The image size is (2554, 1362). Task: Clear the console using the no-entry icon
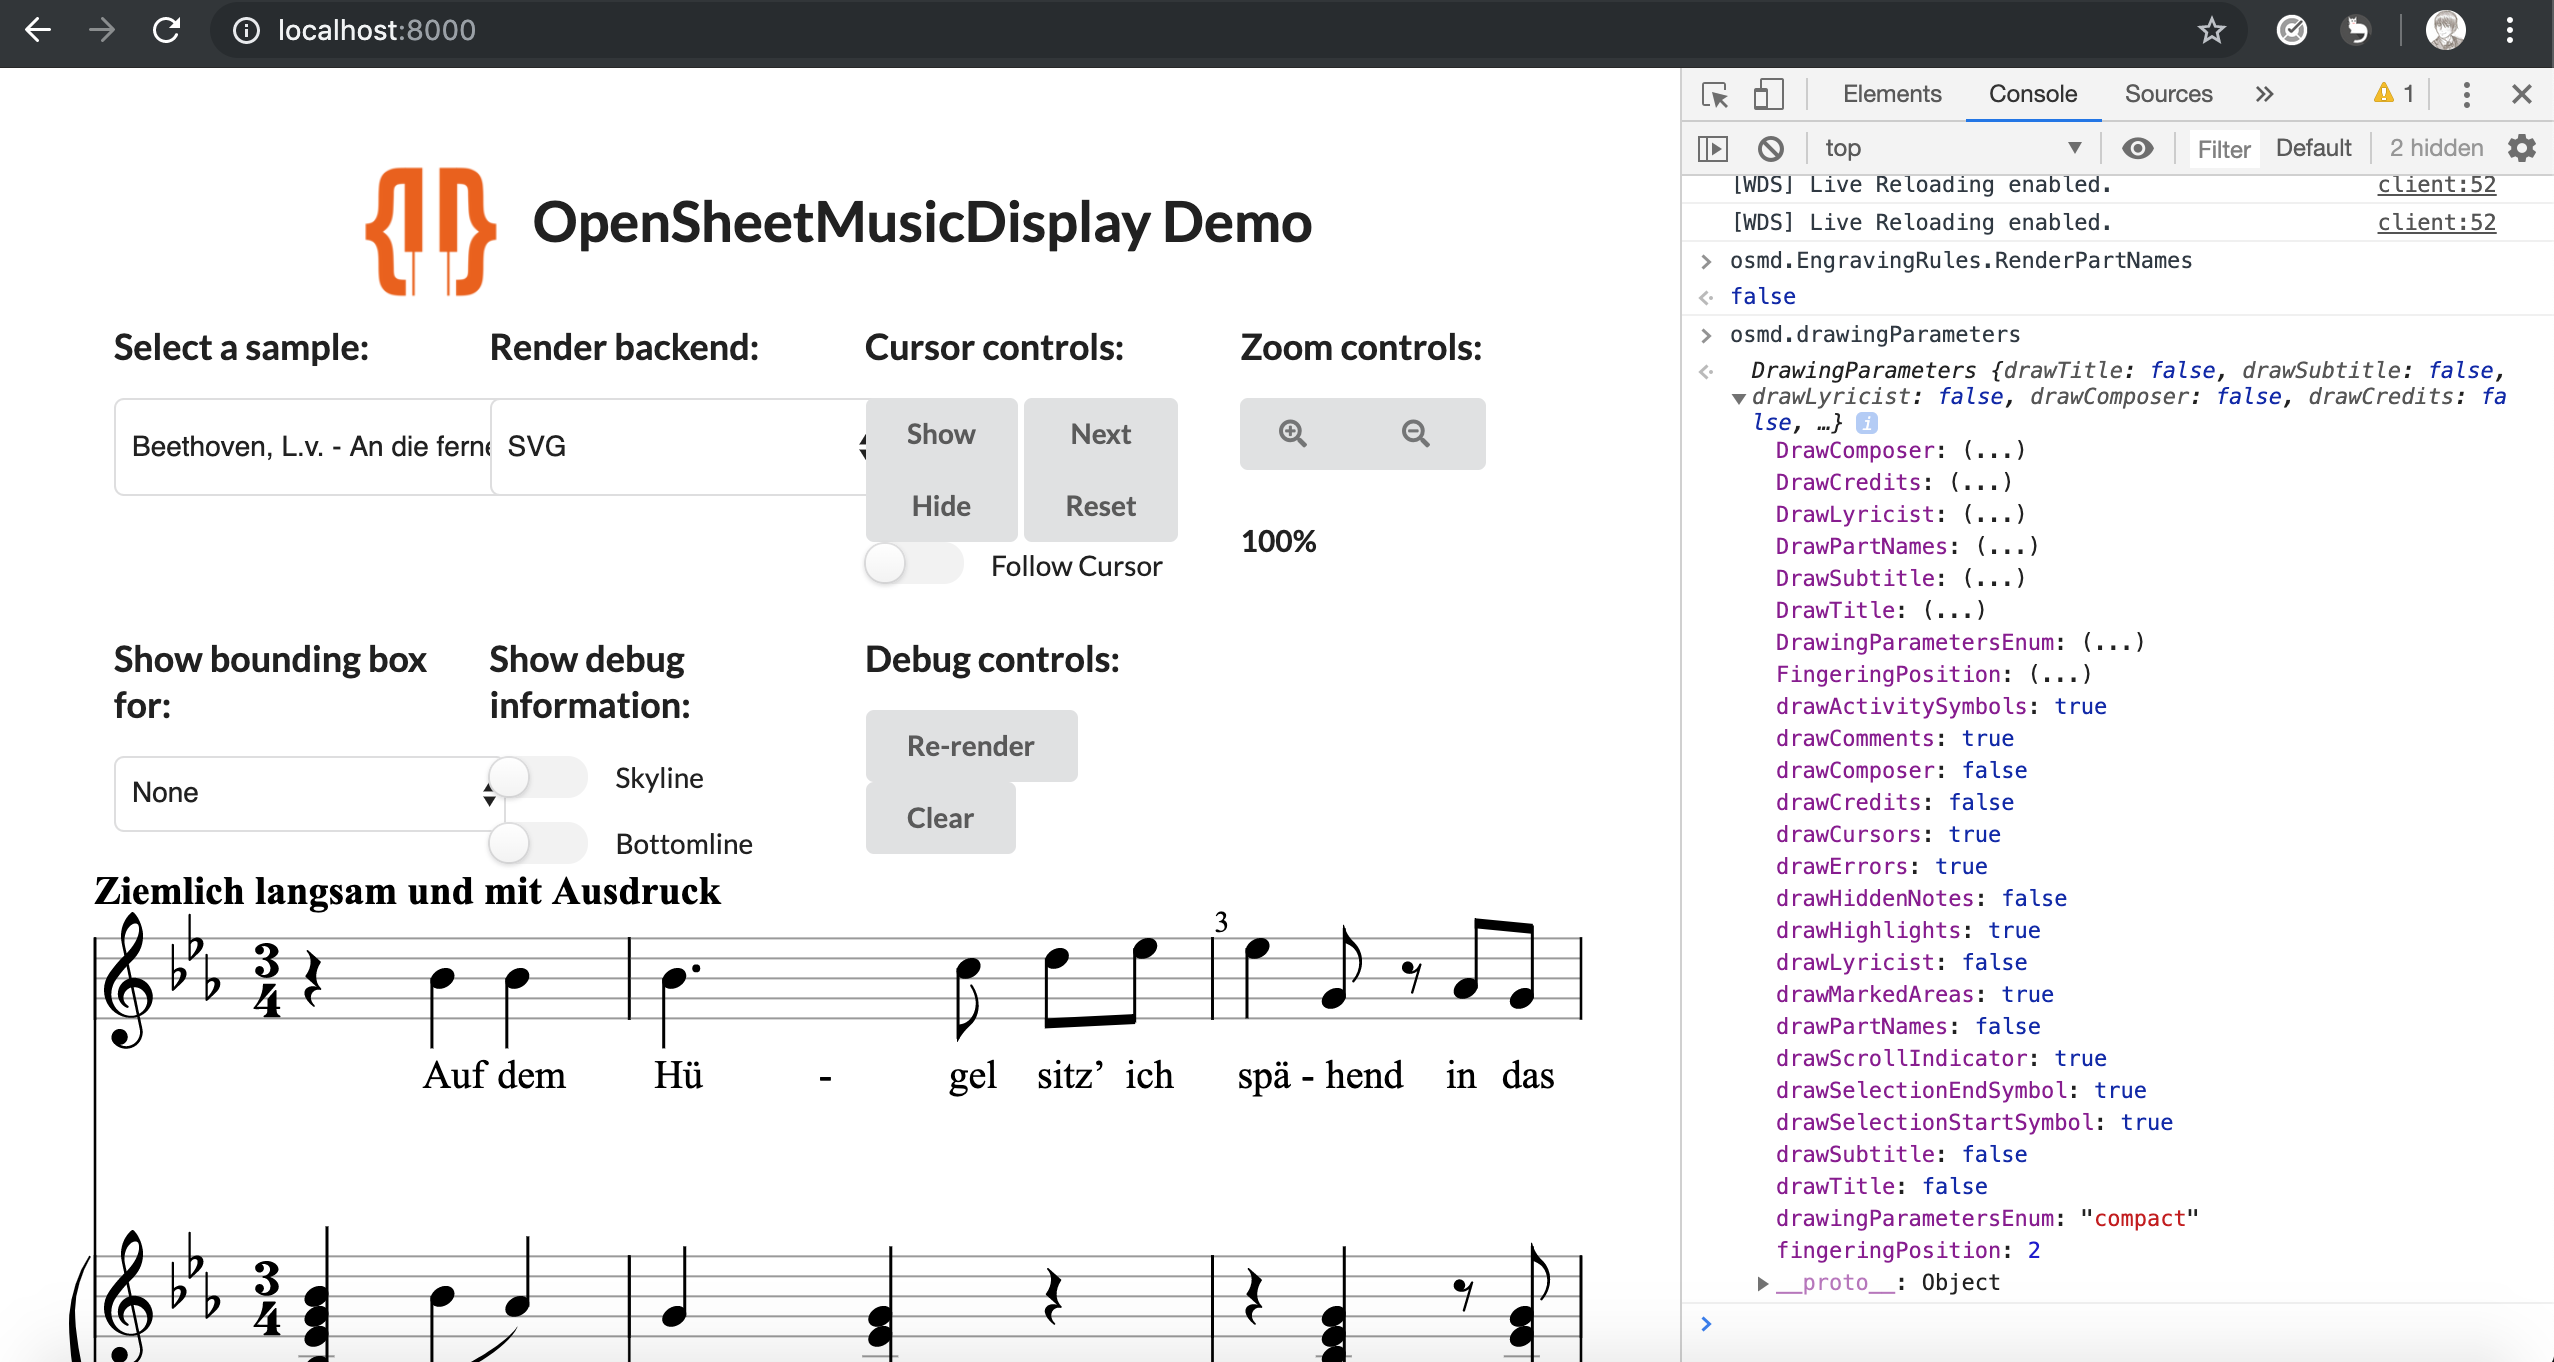pyautogui.click(x=1771, y=148)
